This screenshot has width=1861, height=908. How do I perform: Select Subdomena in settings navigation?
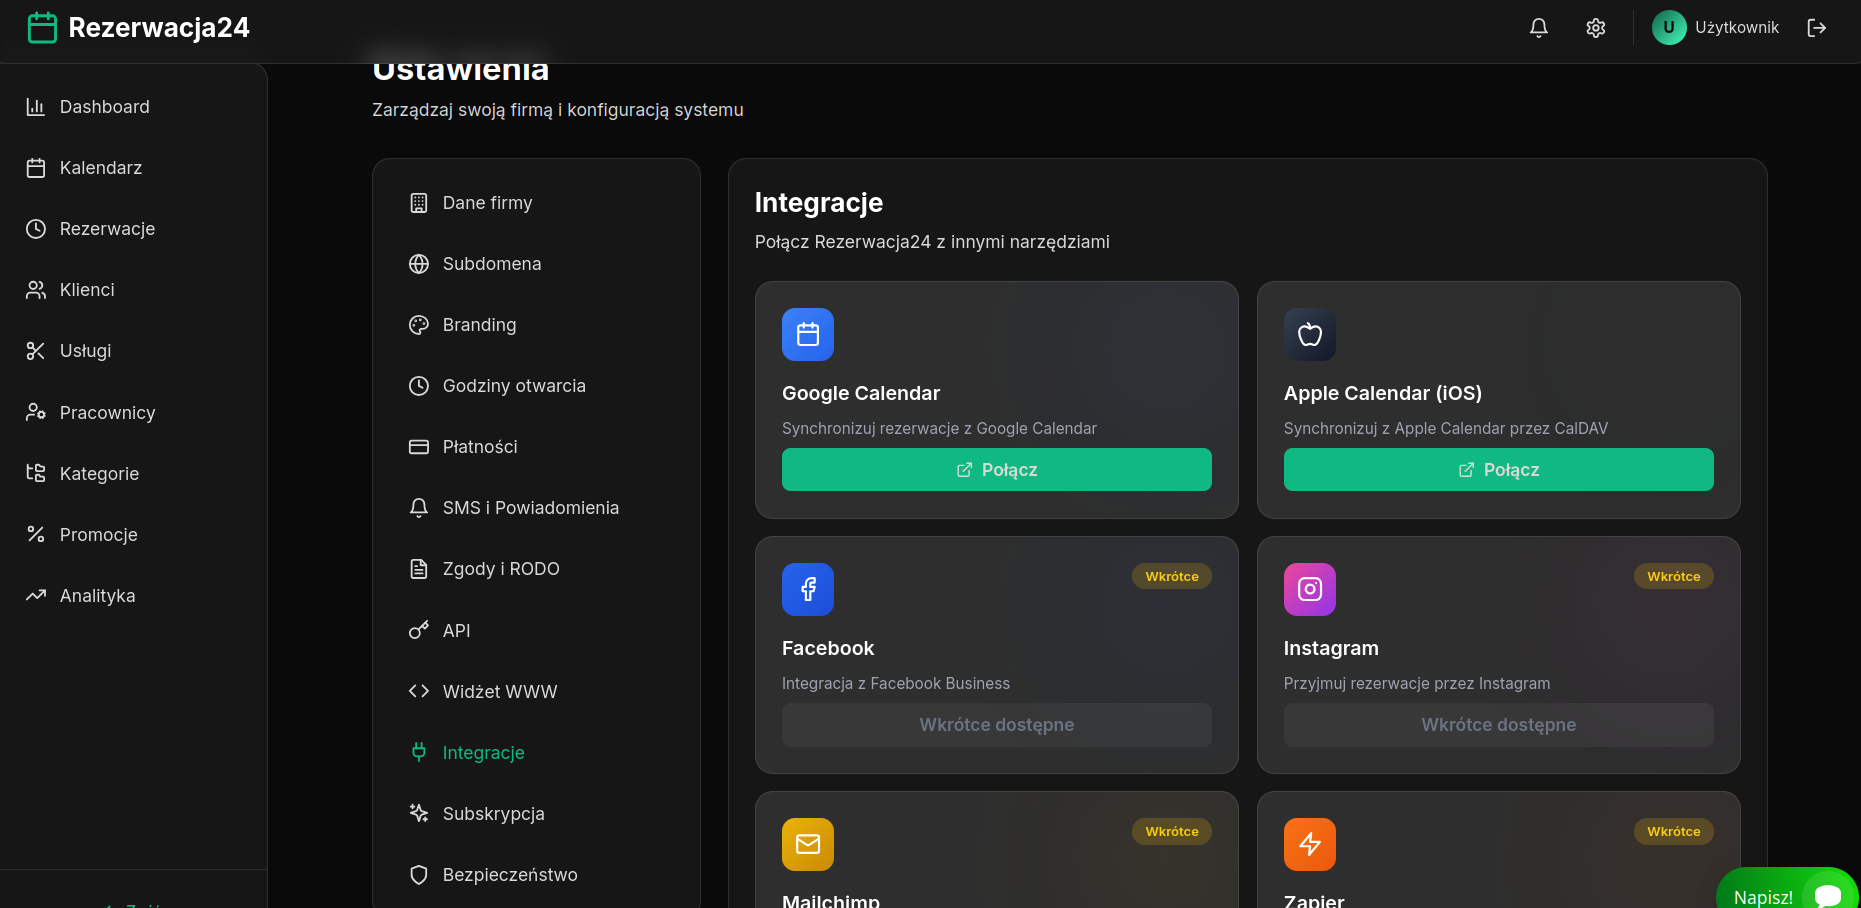493,263
